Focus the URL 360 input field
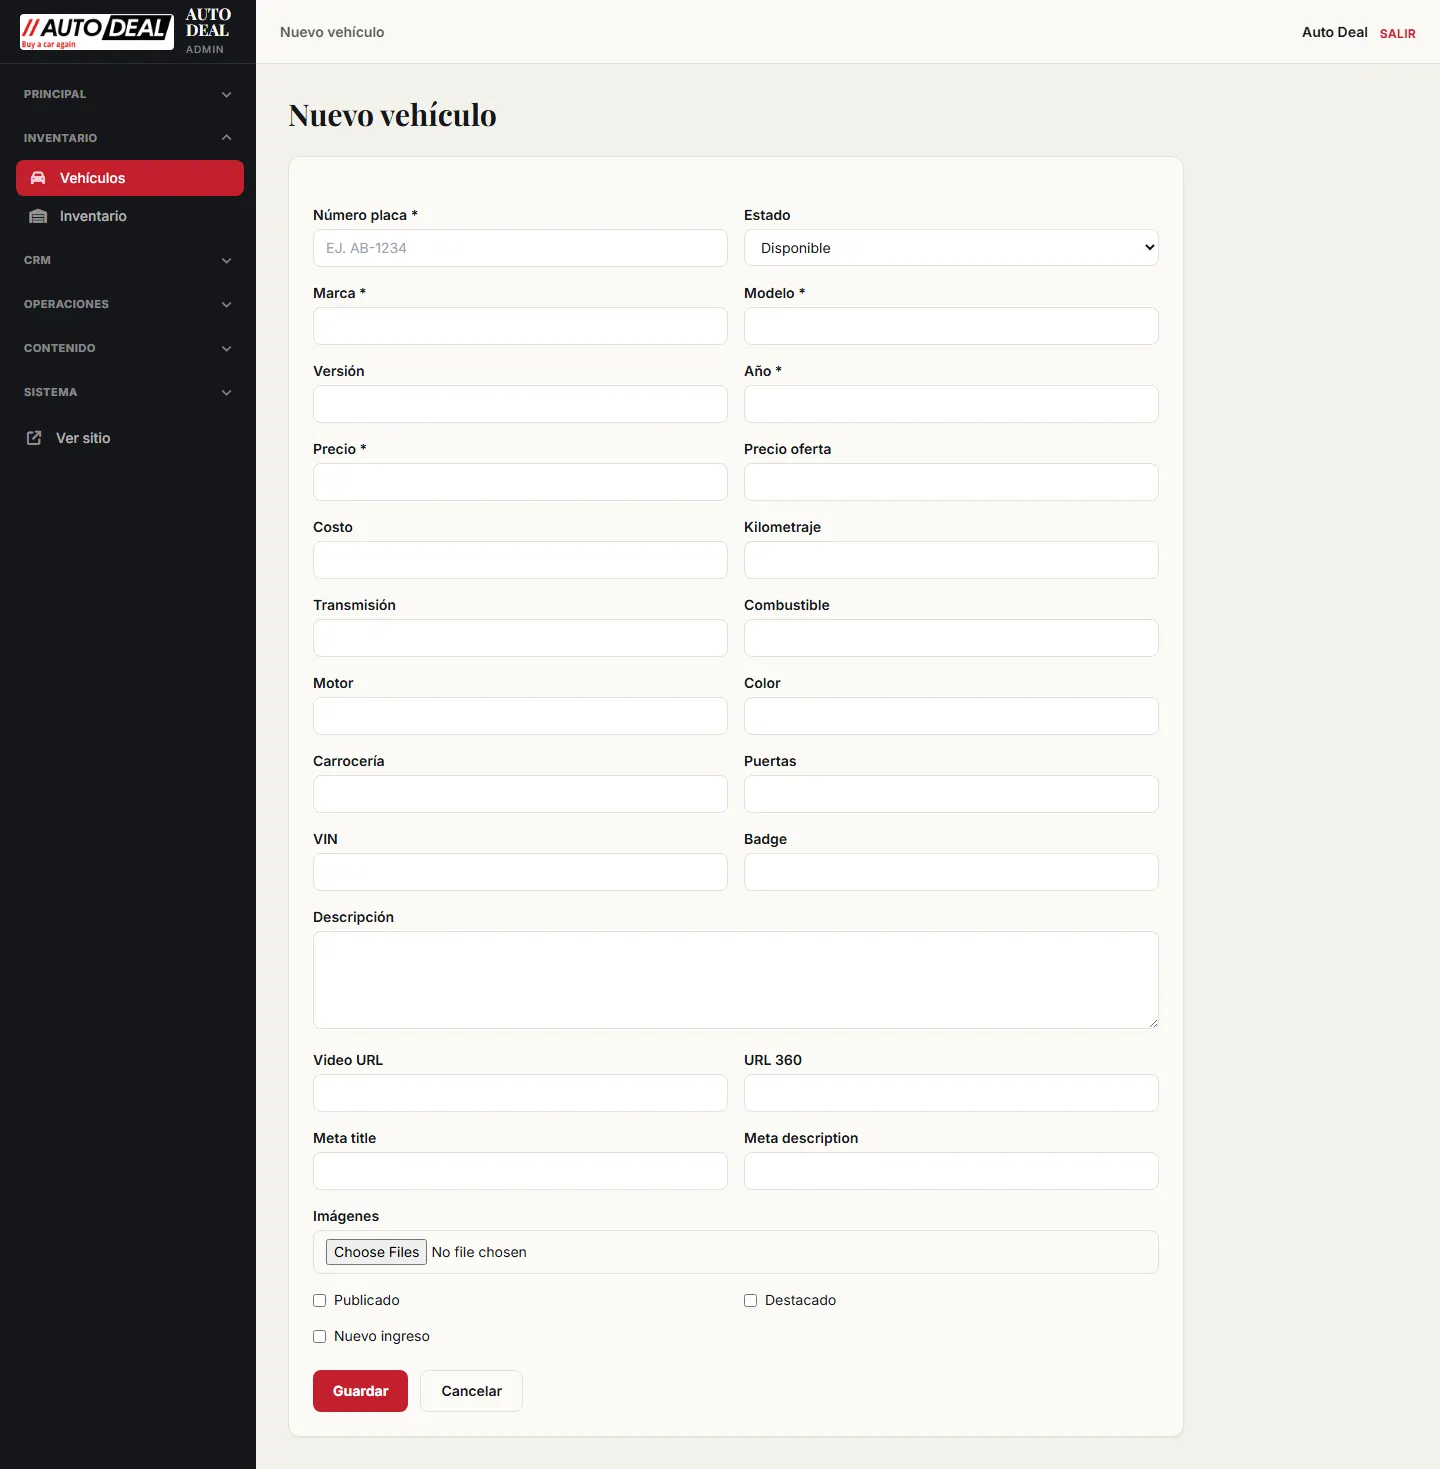1440x1469 pixels. tap(951, 1093)
